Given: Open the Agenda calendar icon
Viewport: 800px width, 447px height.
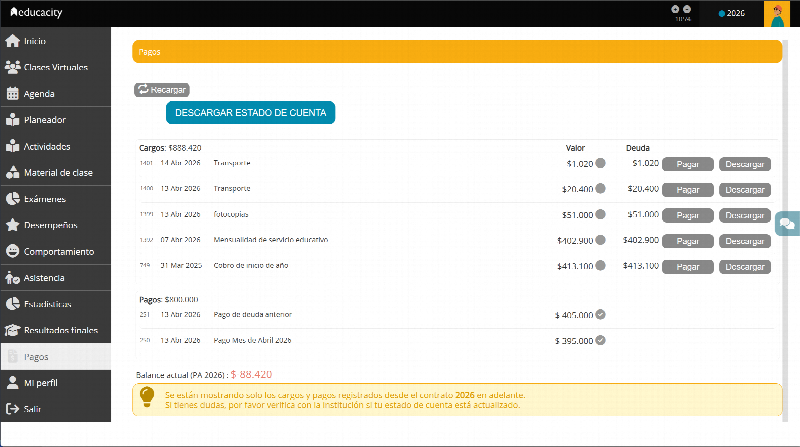Looking at the screenshot, I should point(12,93).
